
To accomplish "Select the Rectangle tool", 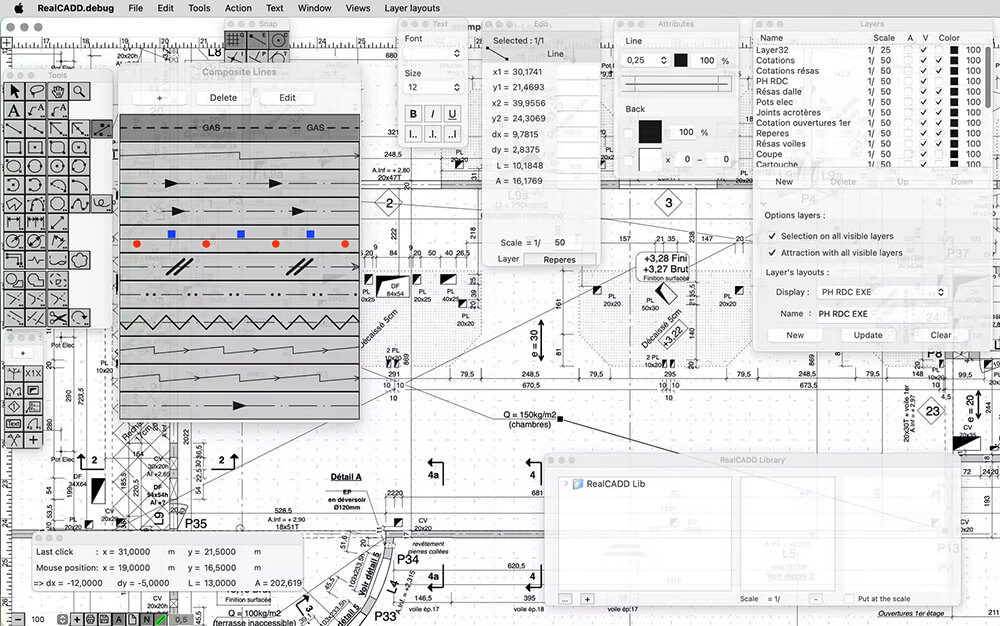I will point(14,146).
